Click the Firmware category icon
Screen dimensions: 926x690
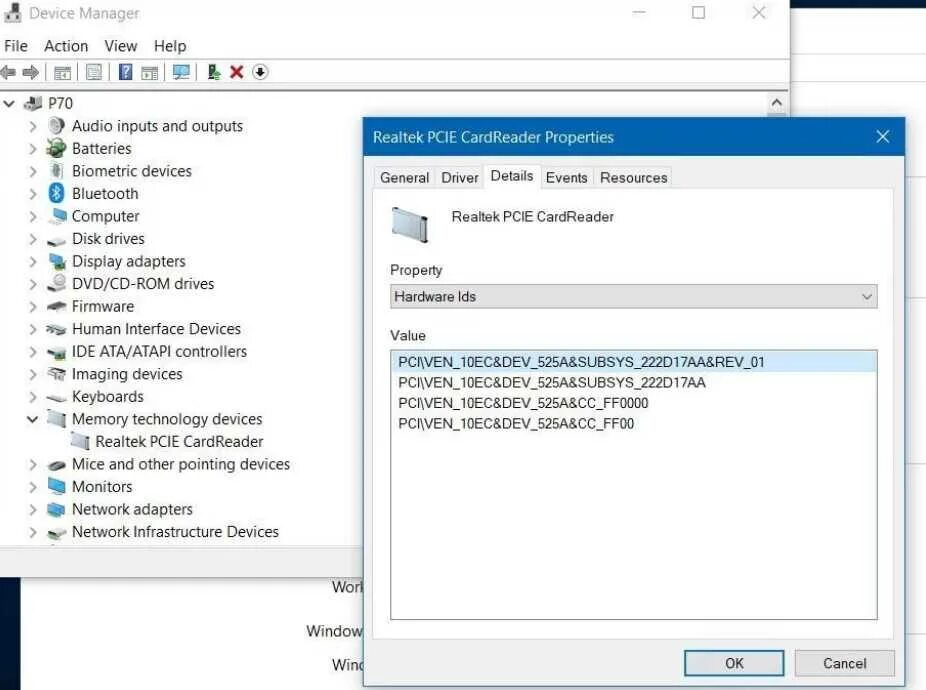57,306
